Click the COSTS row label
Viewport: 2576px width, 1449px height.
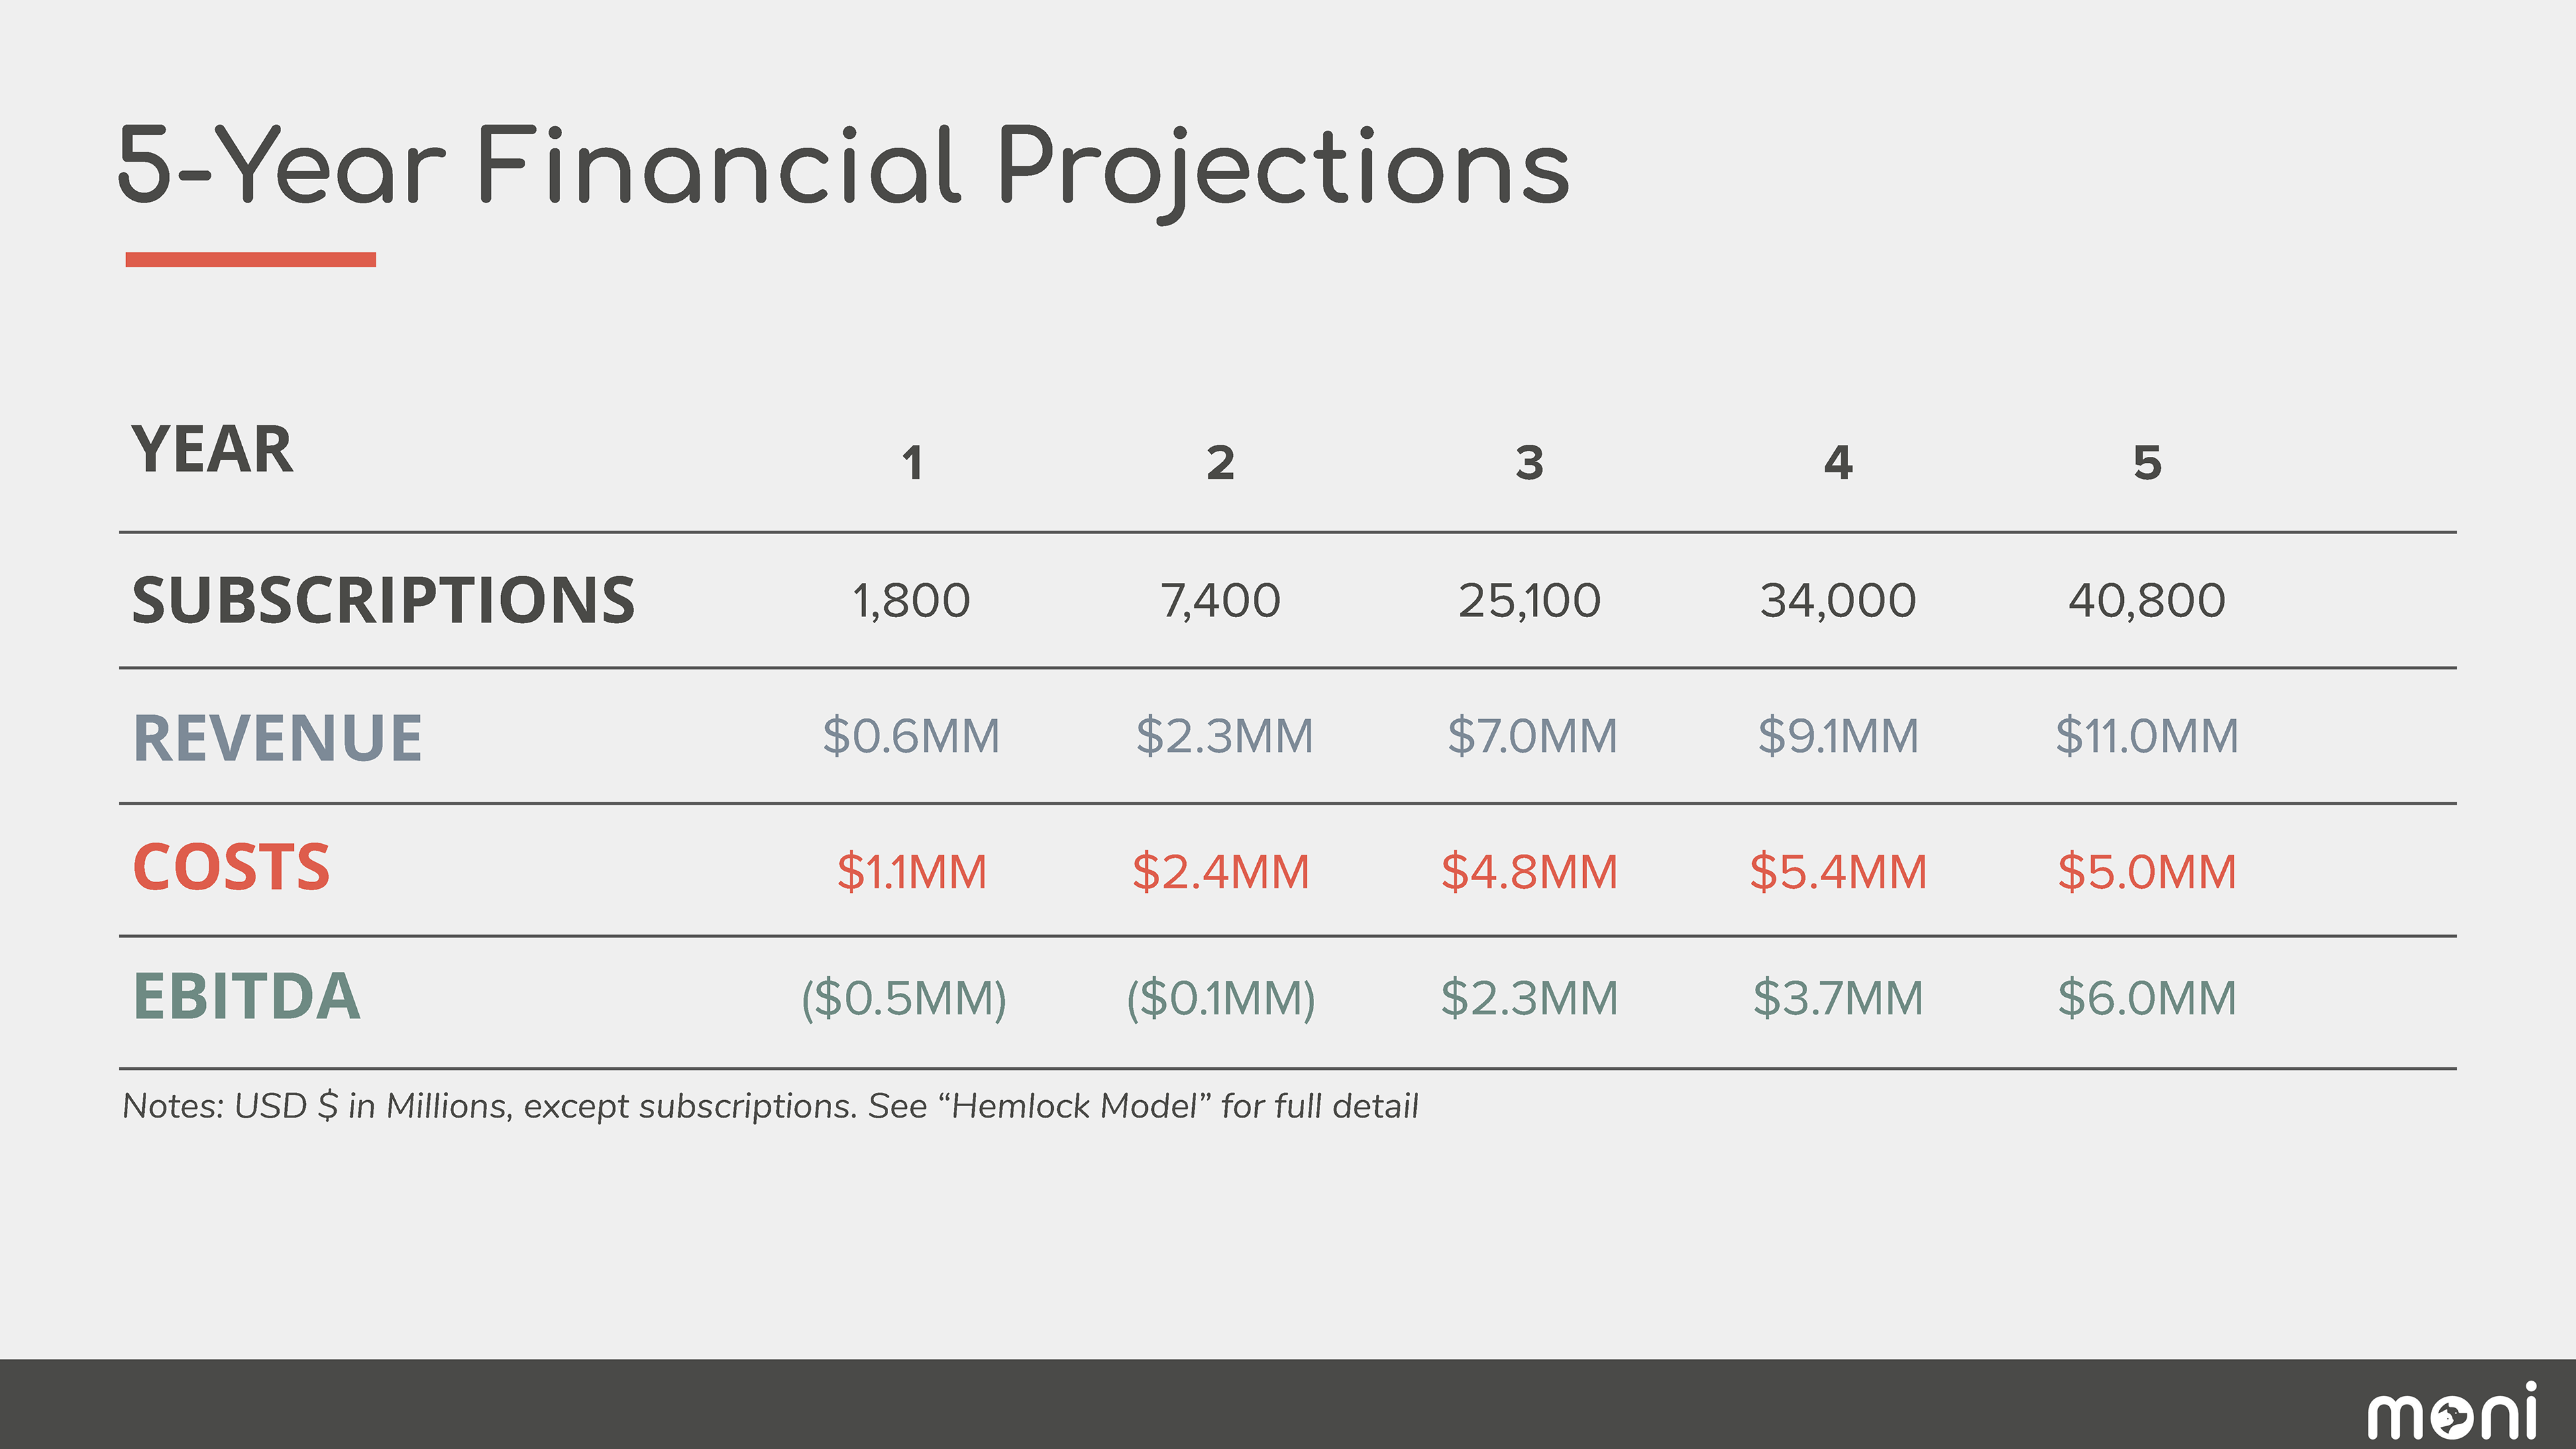(x=231, y=867)
